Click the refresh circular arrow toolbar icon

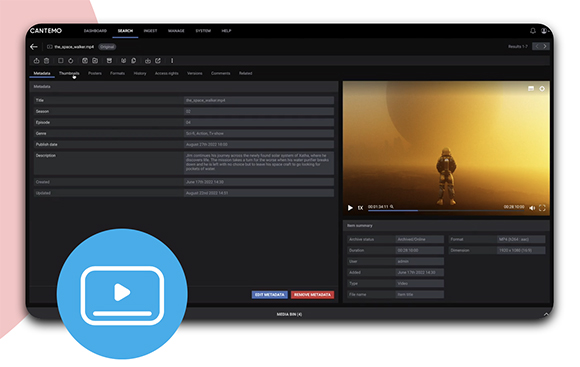pos(71,61)
